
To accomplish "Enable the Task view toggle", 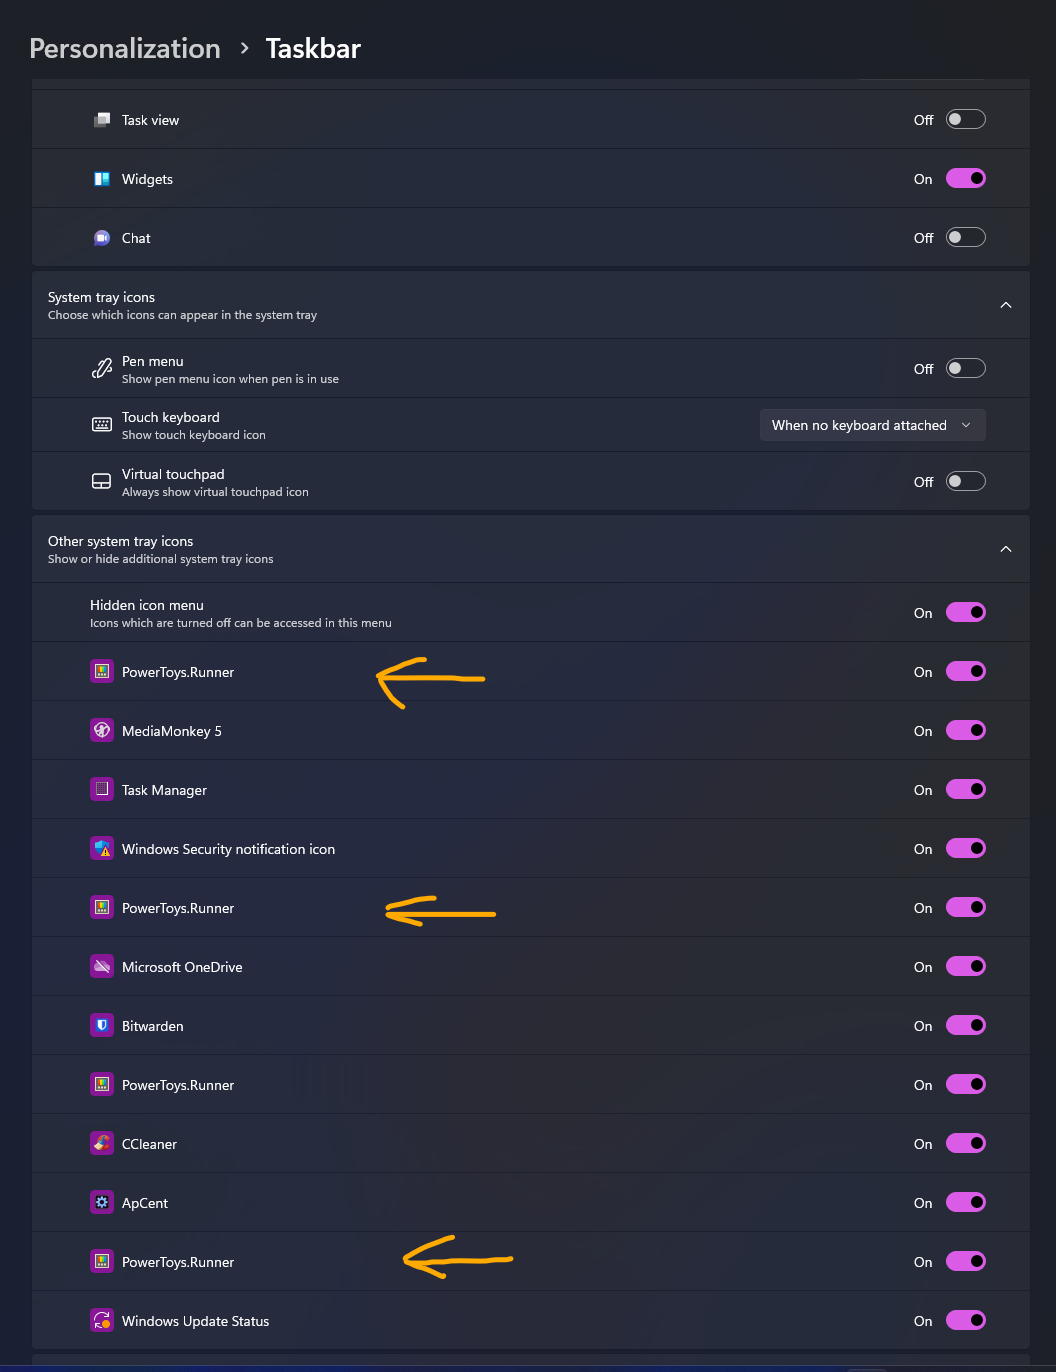I will coord(965,118).
